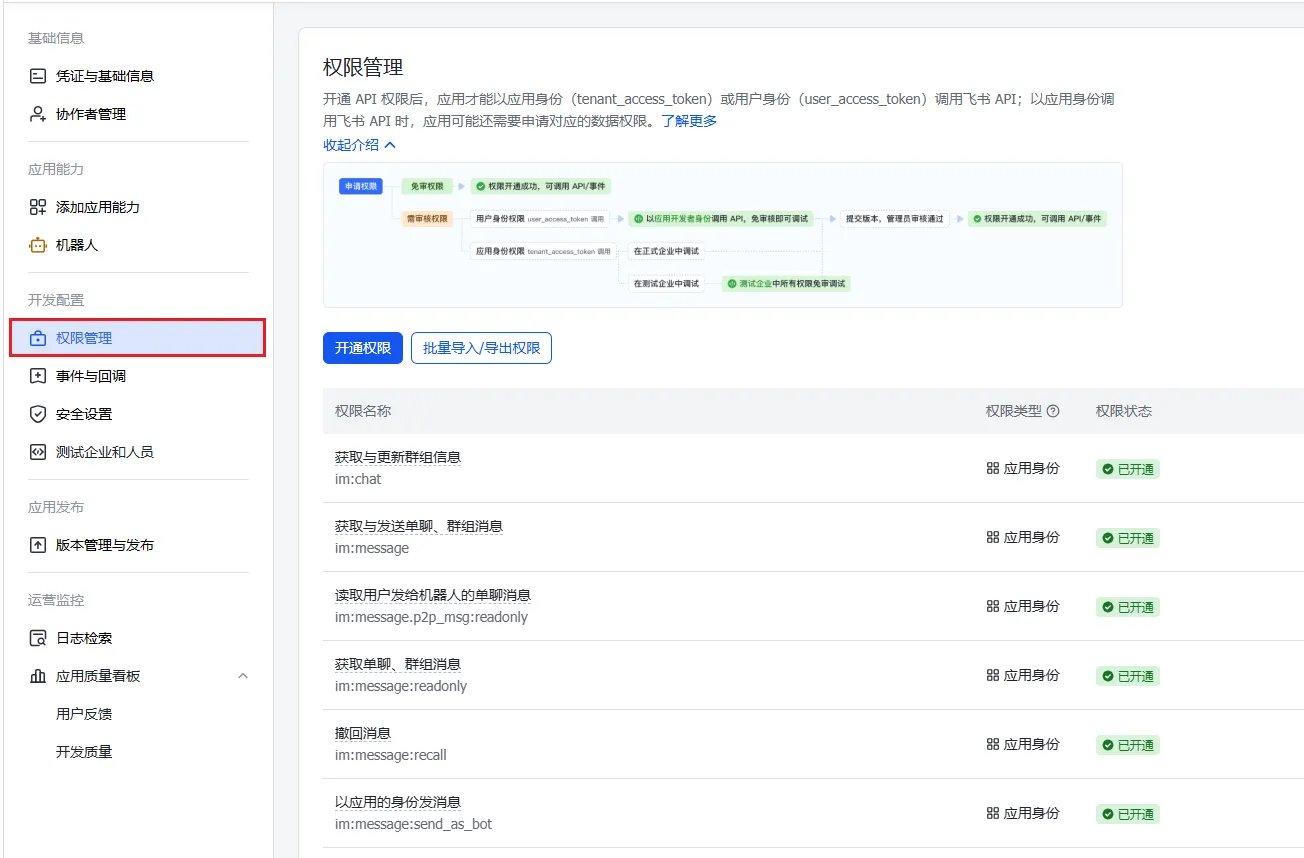Collapse the 应用质量看板 section chevron
This screenshot has height=858, width=1304.
coord(243,676)
